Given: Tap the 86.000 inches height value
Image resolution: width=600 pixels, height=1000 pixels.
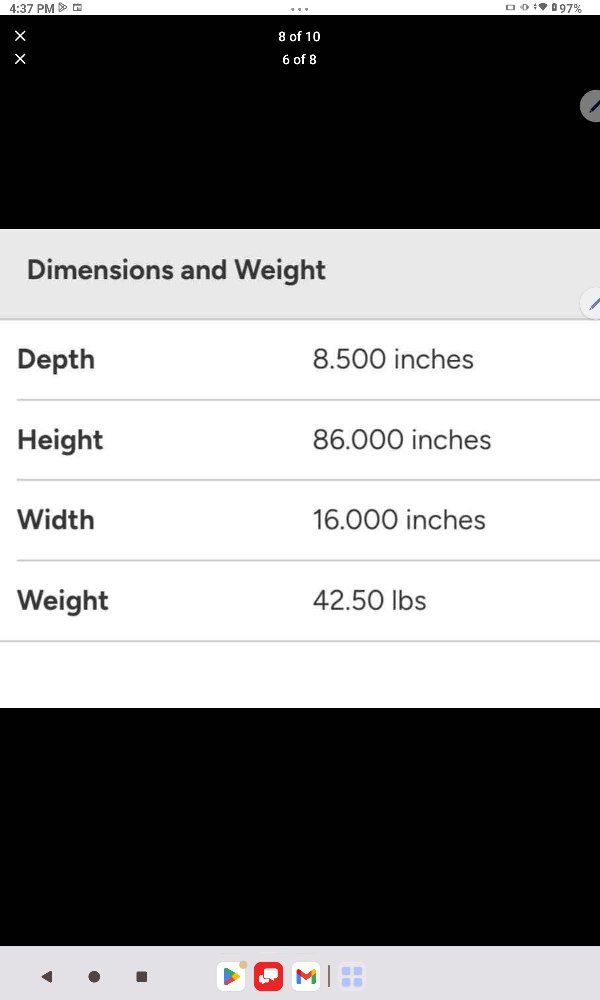Looking at the screenshot, I should click(401, 440).
